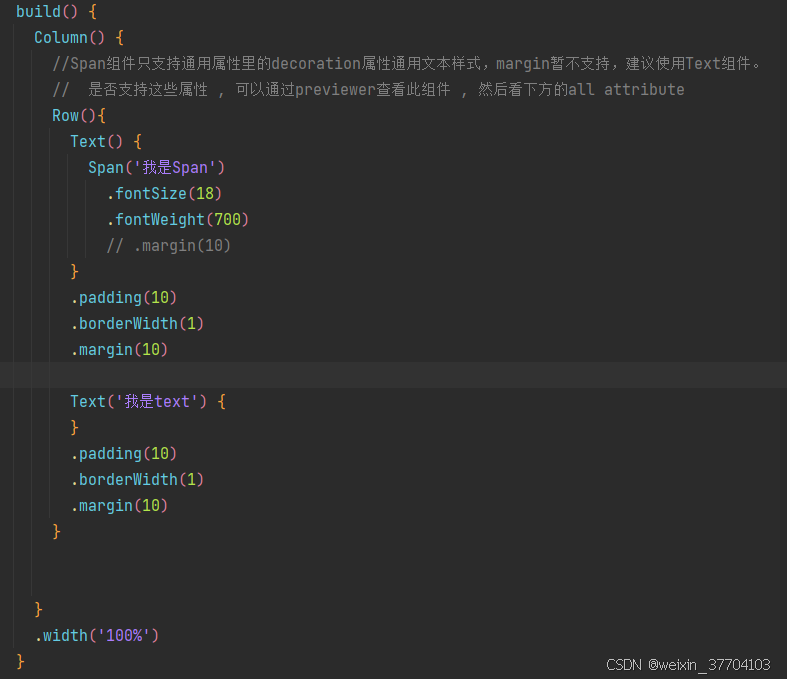
Task: Click .padding(10) below the 我是text Text
Action: [124, 454]
